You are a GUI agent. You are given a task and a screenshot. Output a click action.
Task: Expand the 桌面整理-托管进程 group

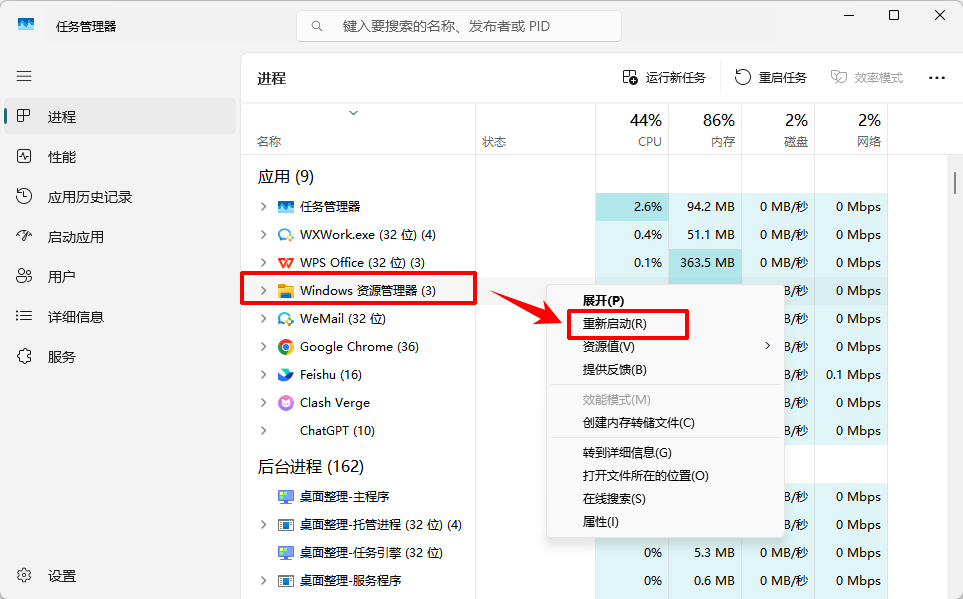(x=263, y=525)
